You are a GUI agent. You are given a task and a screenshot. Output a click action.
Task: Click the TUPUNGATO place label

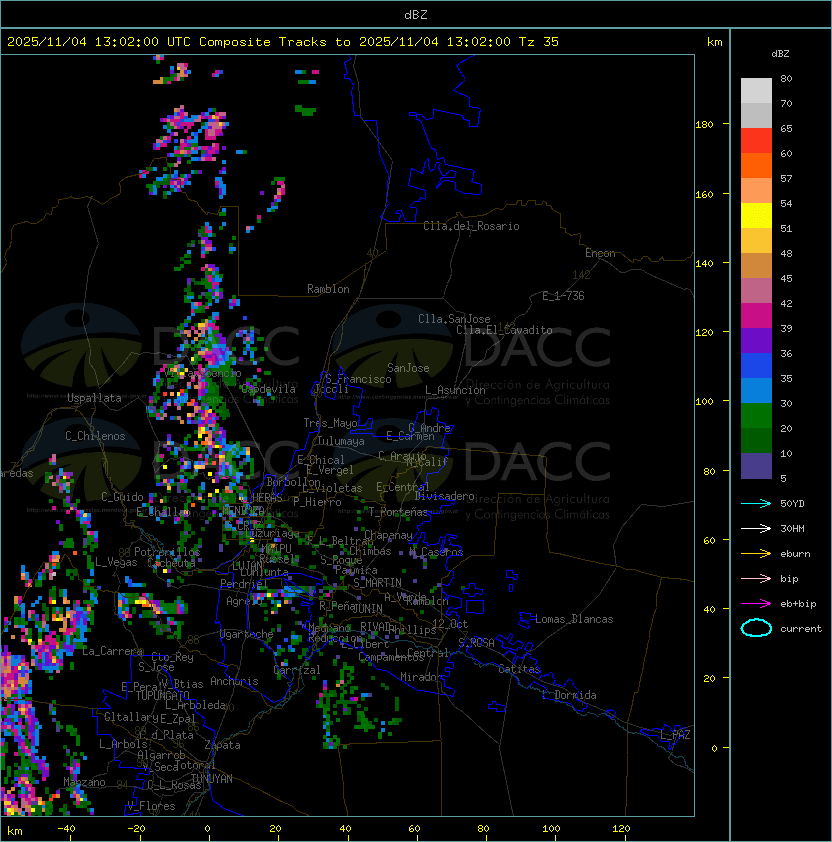[162, 695]
